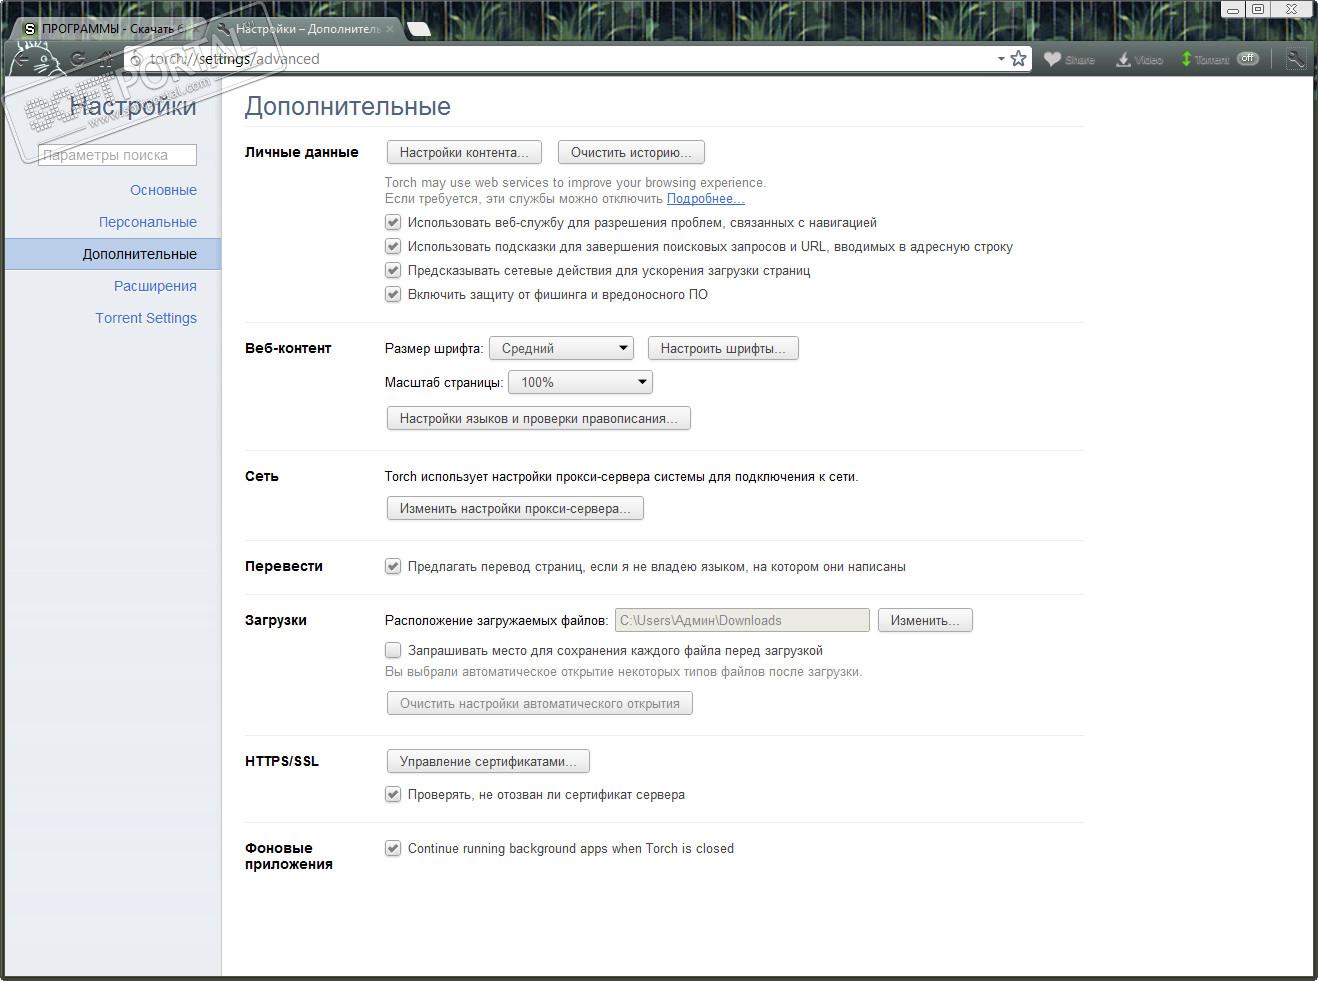The width and height of the screenshot is (1318, 981).
Task: Open the wrench menu icon
Action: tap(1295, 59)
